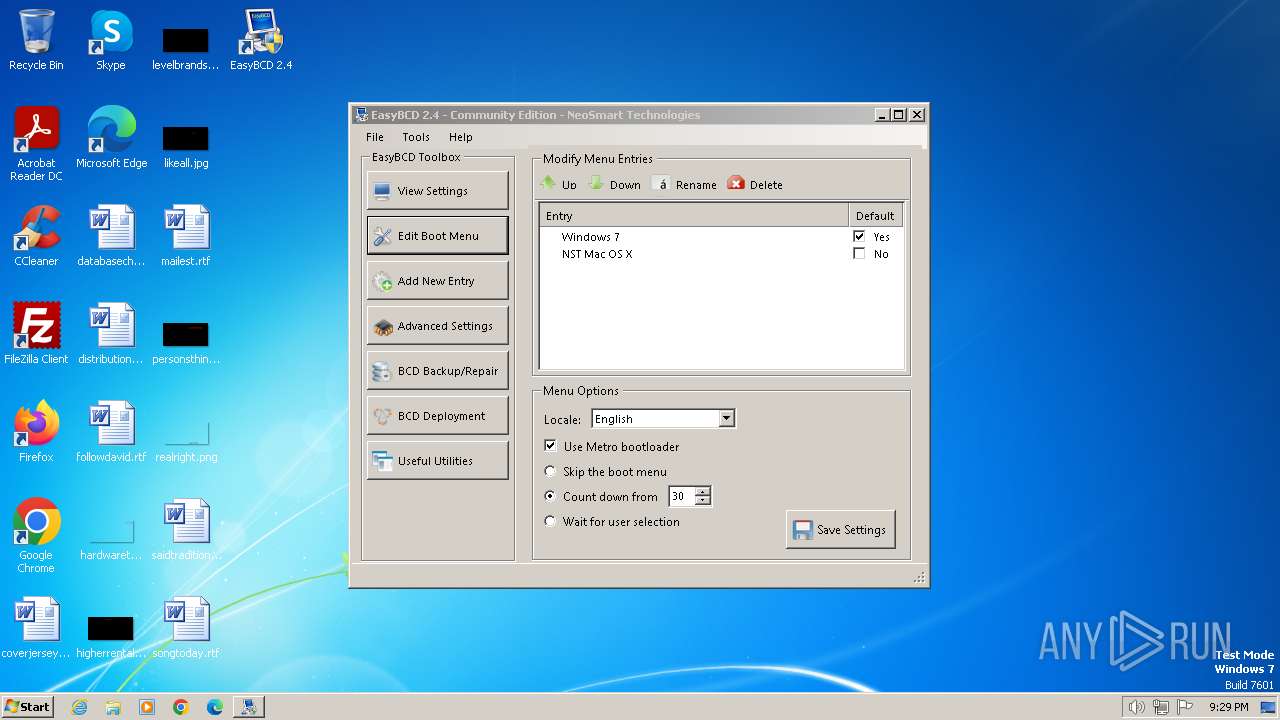Click the Default column header
The height and width of the screenshot is (720, 1280).
click(875, 216)
